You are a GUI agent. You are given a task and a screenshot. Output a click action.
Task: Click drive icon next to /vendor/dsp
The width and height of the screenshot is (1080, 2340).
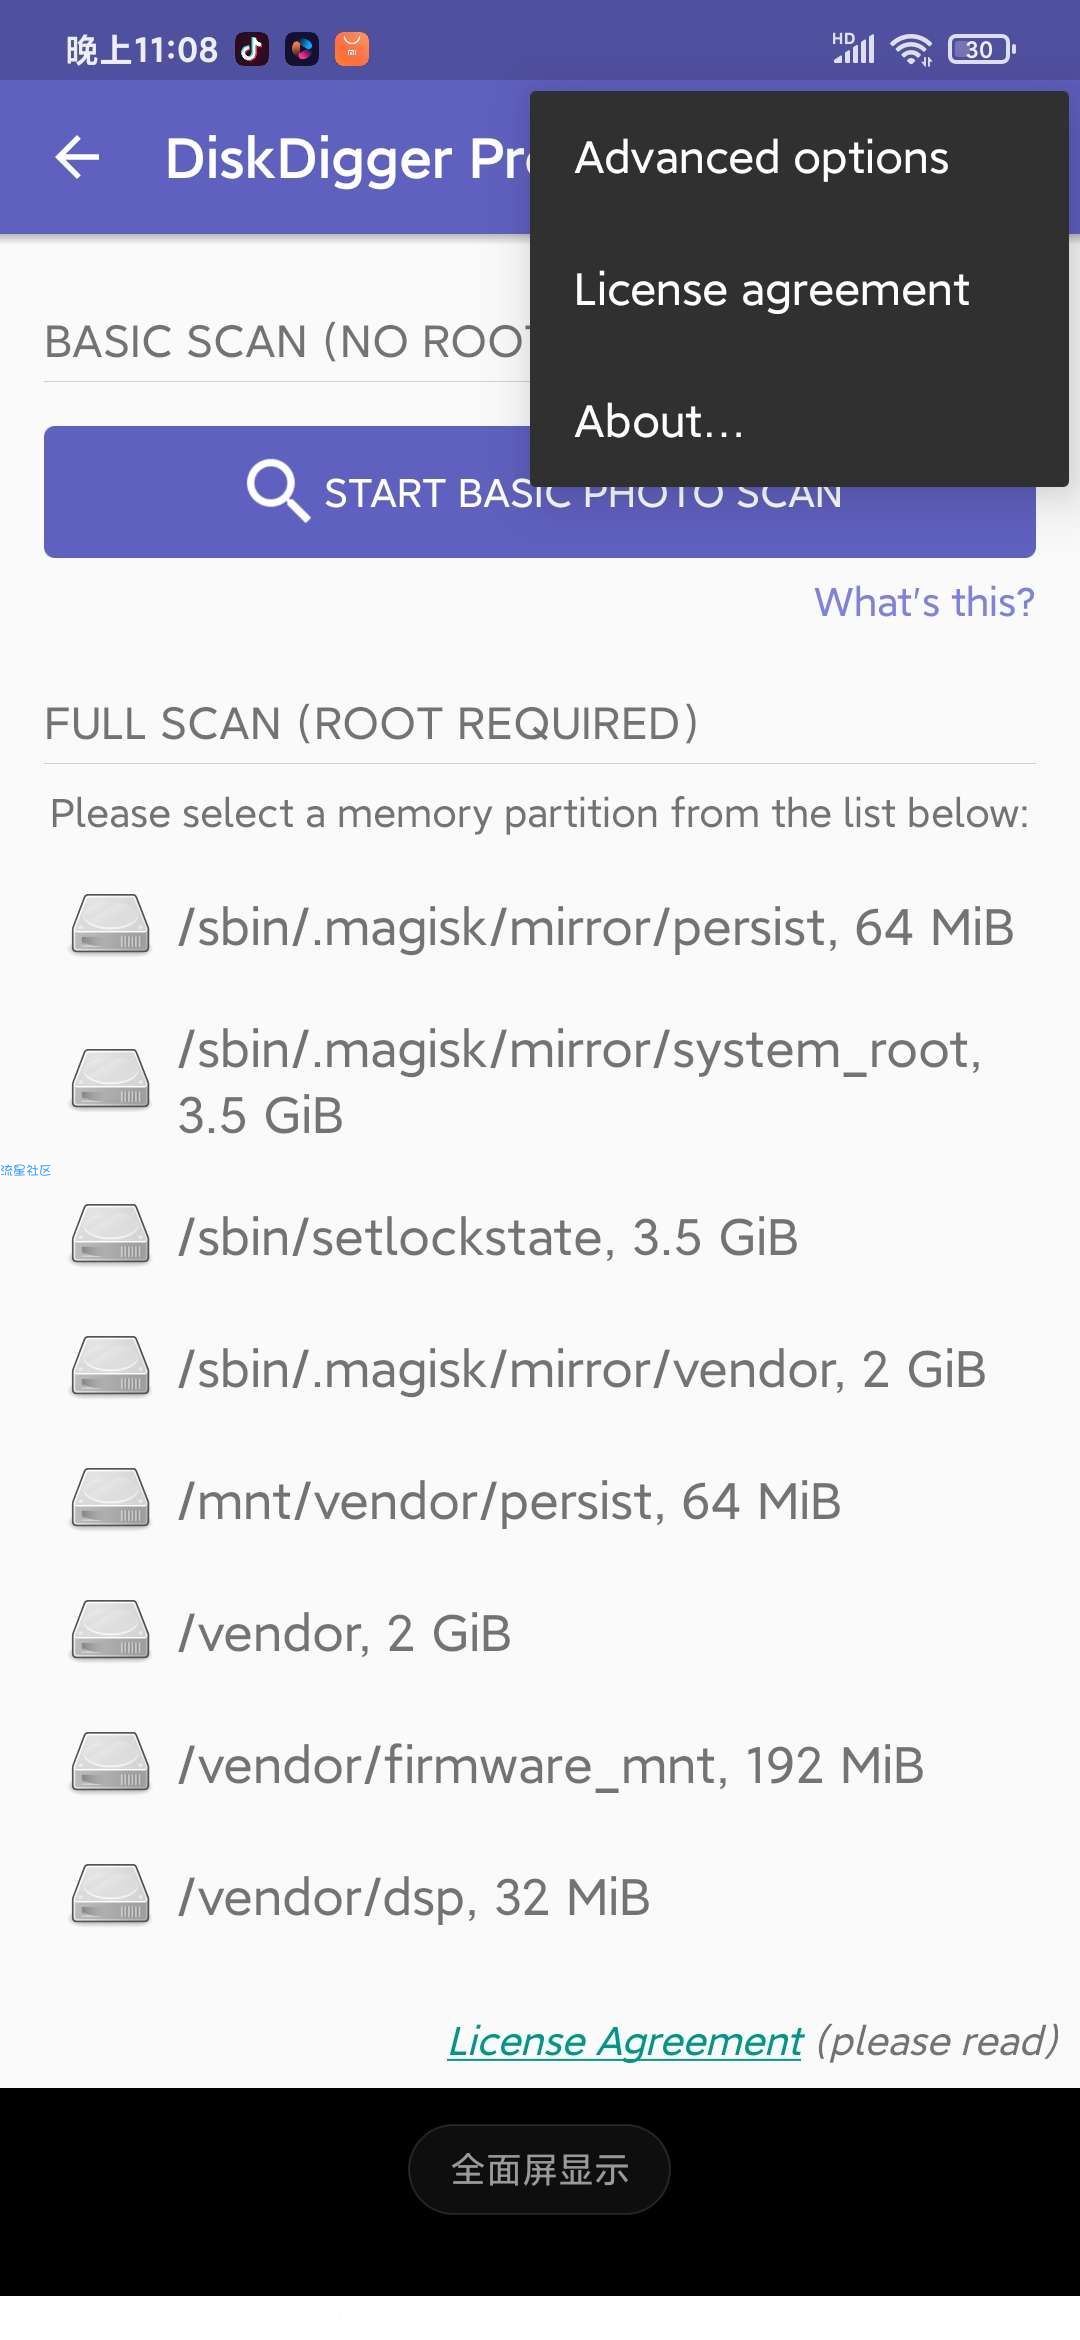111,1894
